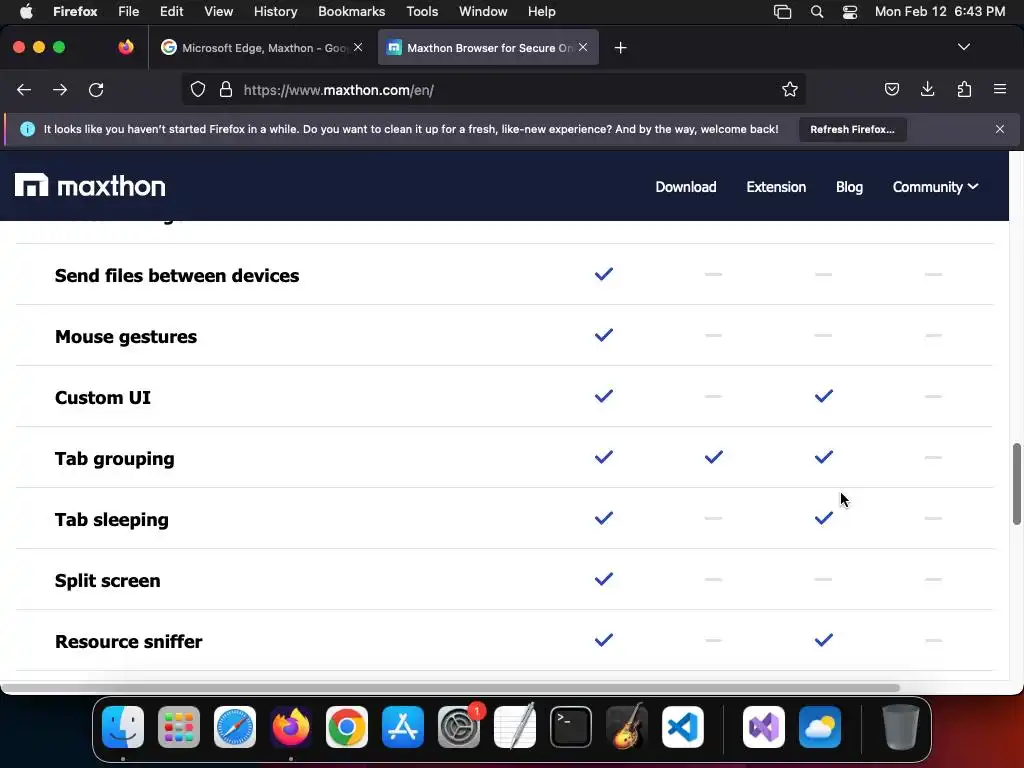Open Firefox application hamburger menu

tap(999, 89)
